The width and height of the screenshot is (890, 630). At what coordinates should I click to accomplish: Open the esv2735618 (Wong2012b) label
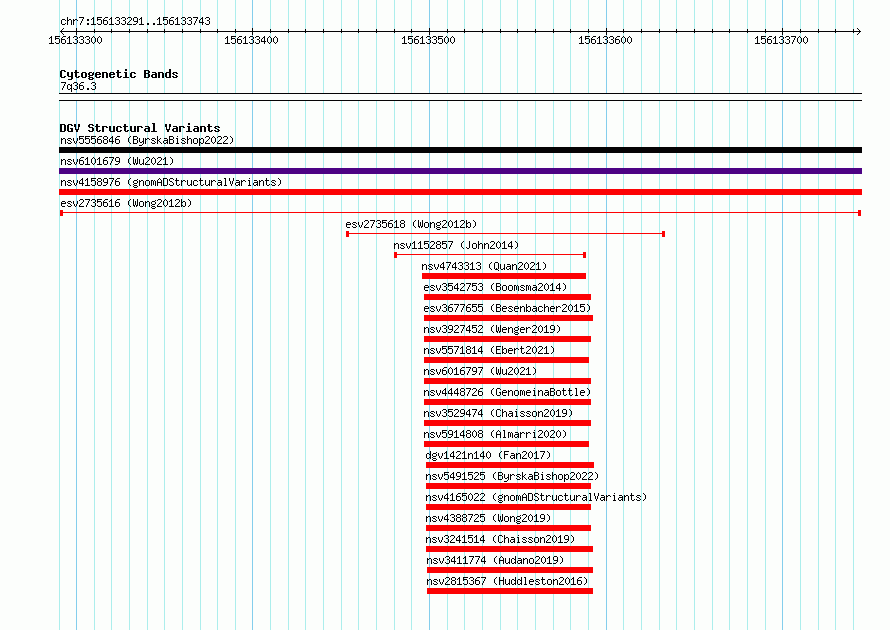pos(411,224)
